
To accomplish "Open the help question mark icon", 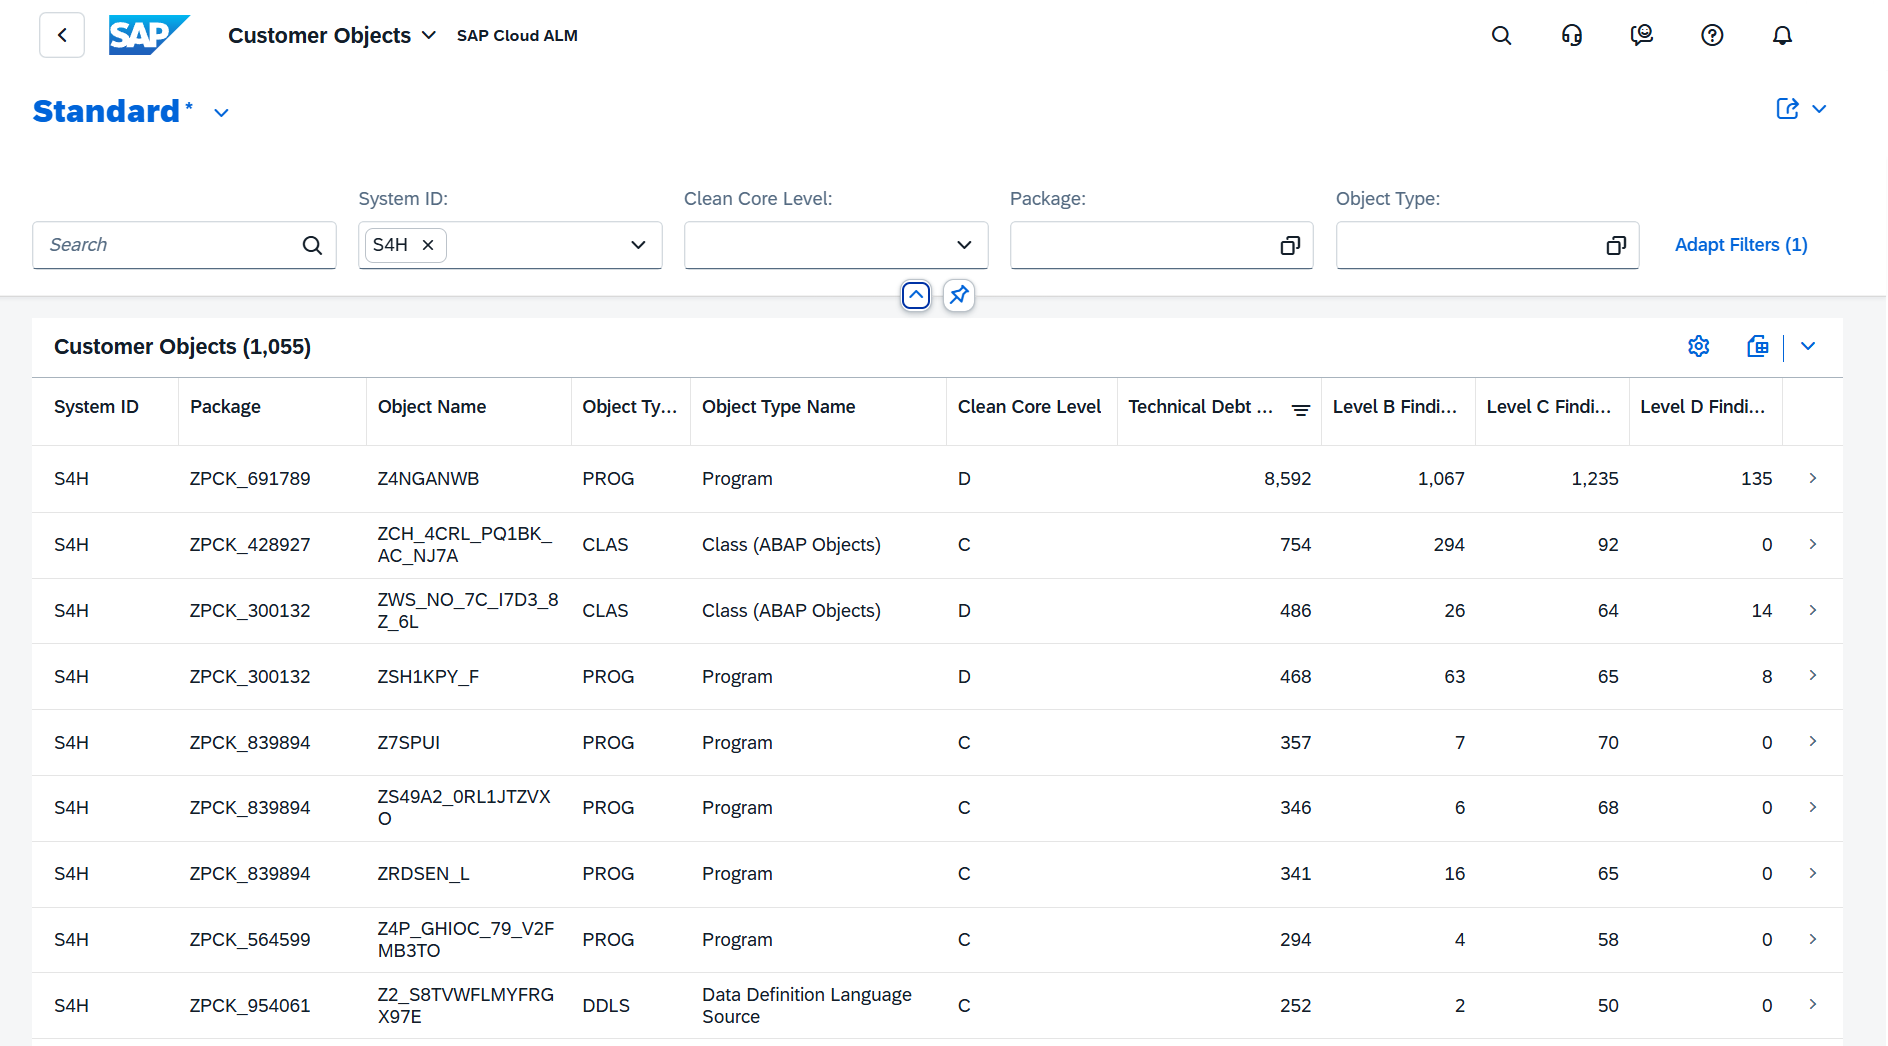I will click(1712, 36).
